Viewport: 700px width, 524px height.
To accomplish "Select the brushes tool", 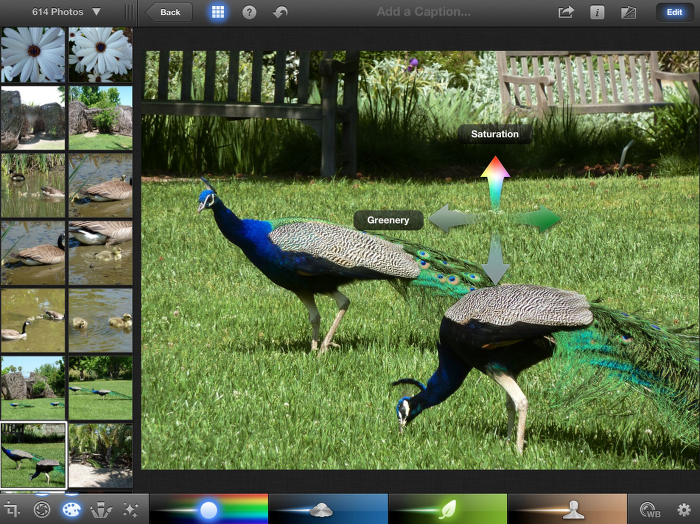I will pyautogui.click(x=101, y=509).
